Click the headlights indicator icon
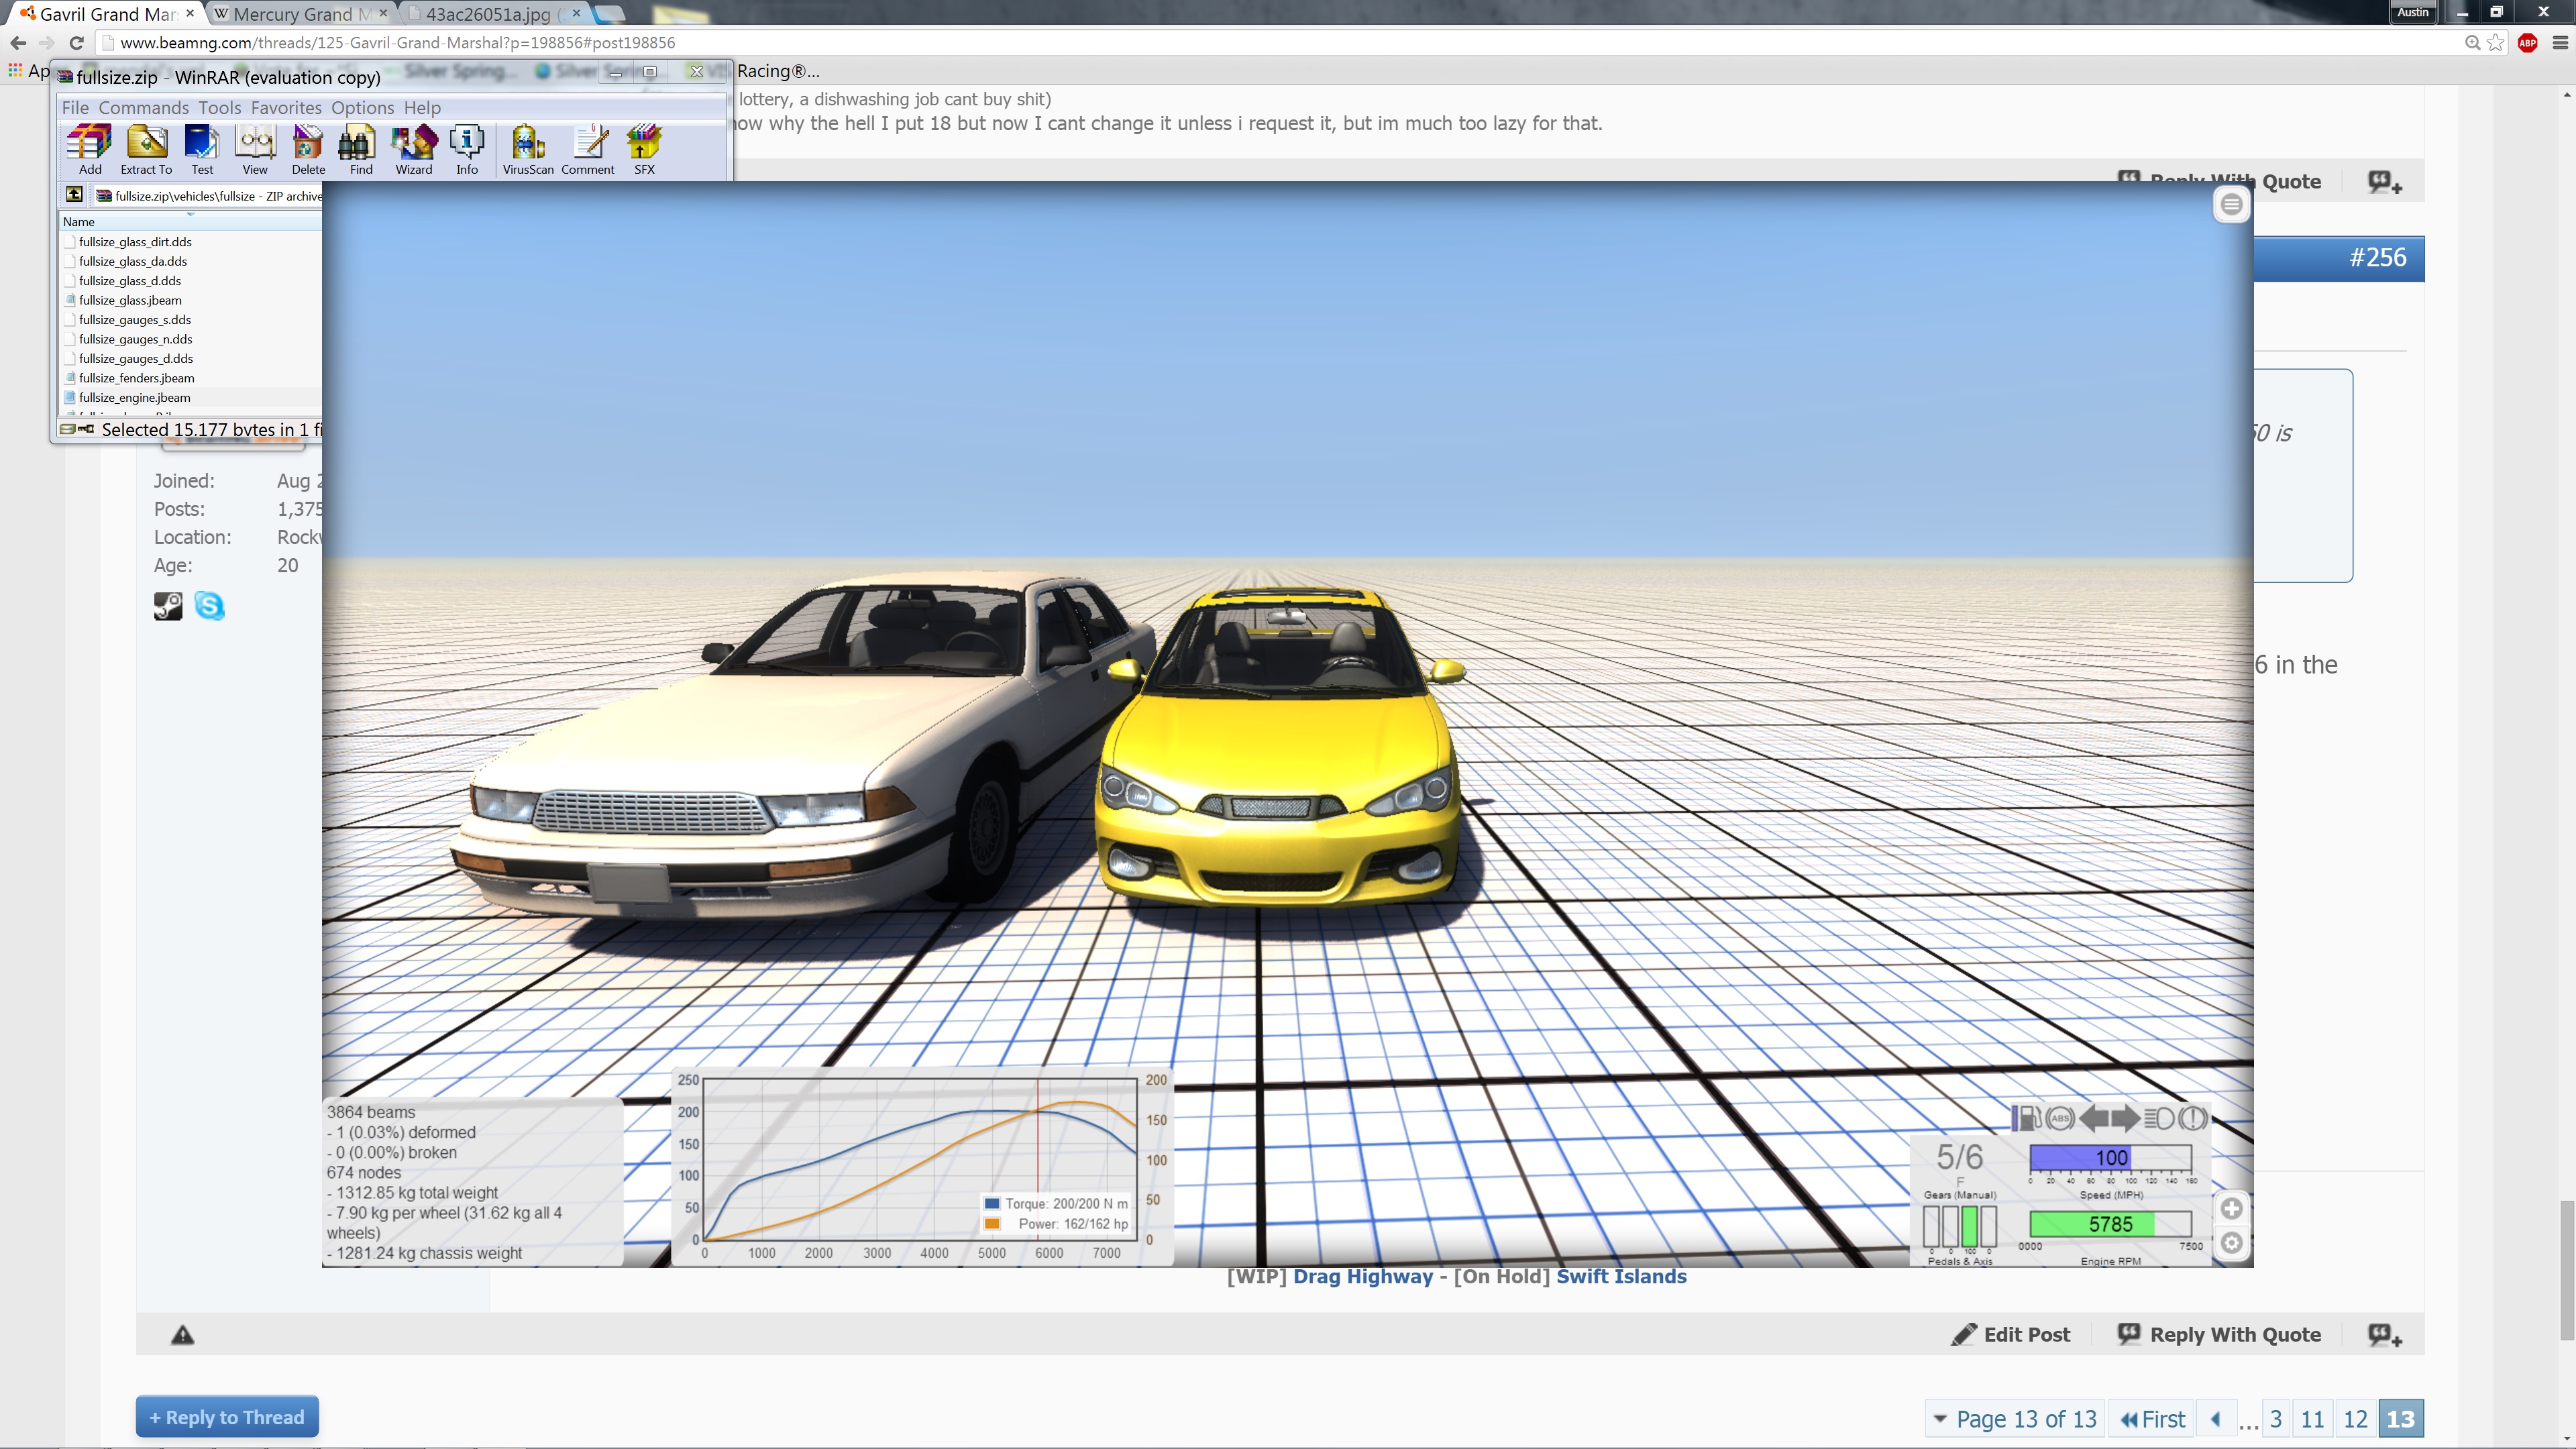This screenshot has height=1449, width=2576. (2159, 1118)
